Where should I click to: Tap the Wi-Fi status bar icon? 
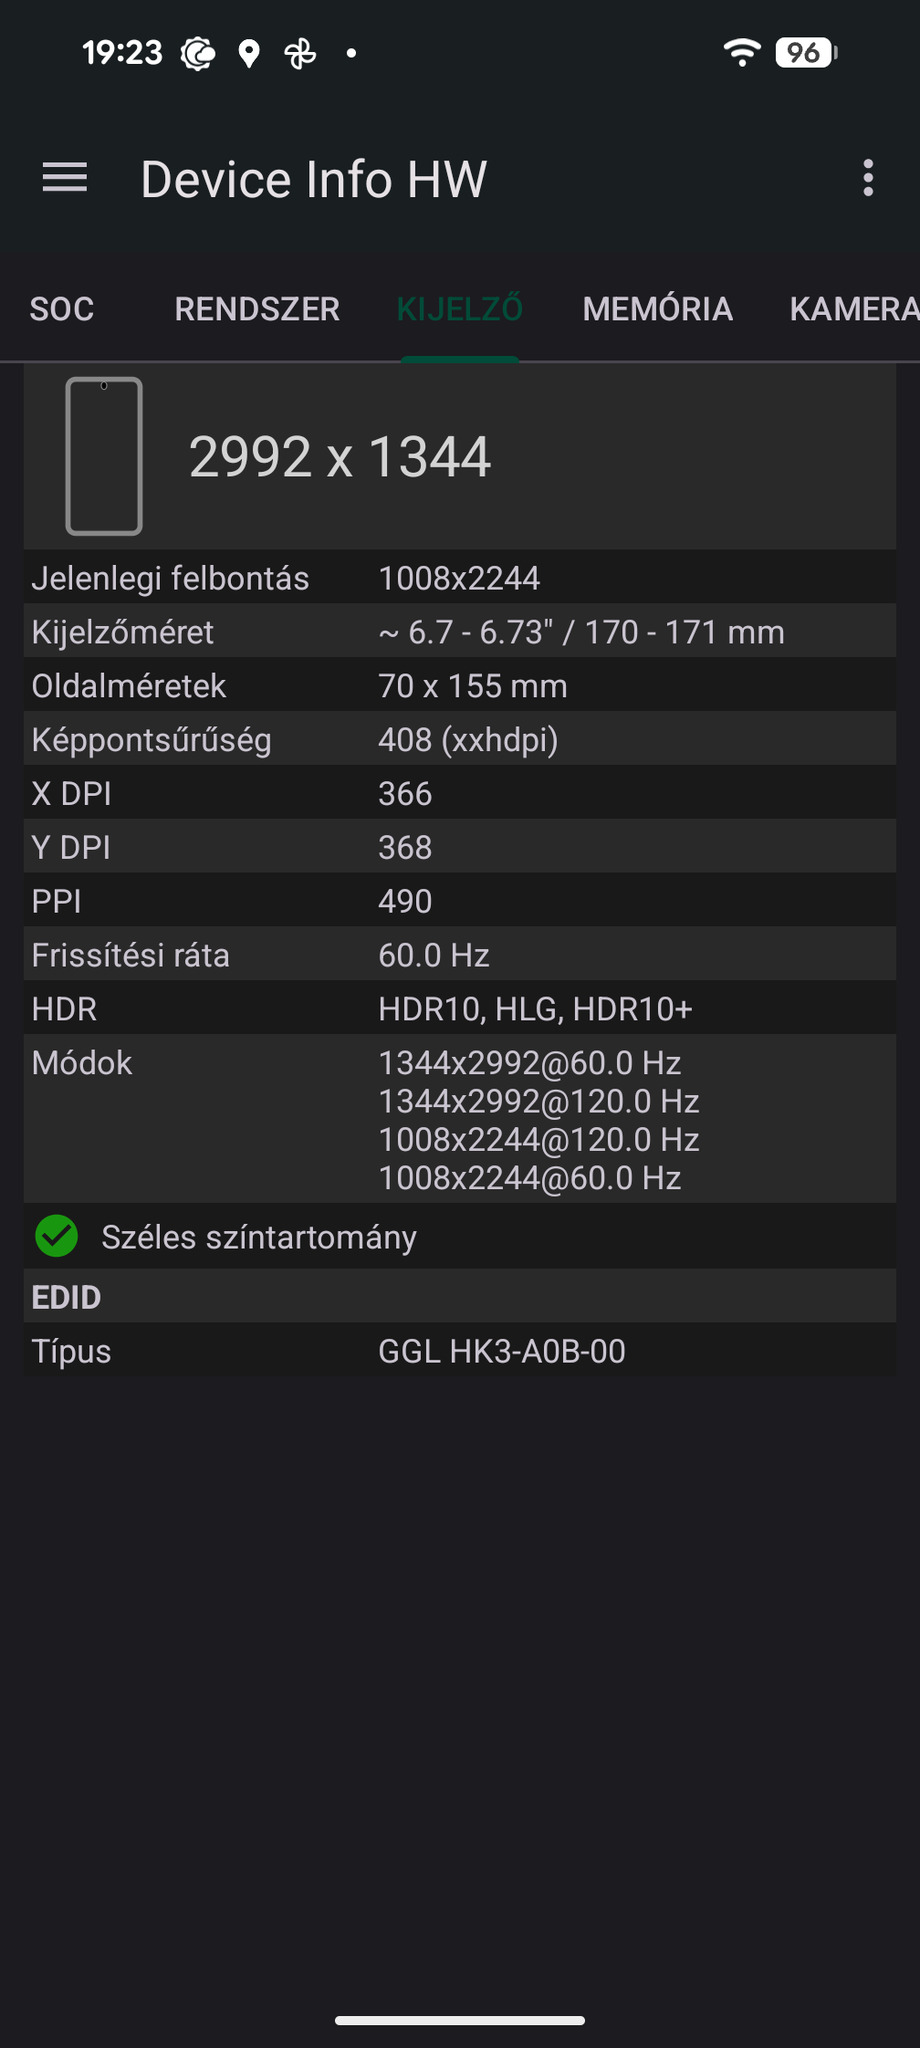[x=741, y=52]
